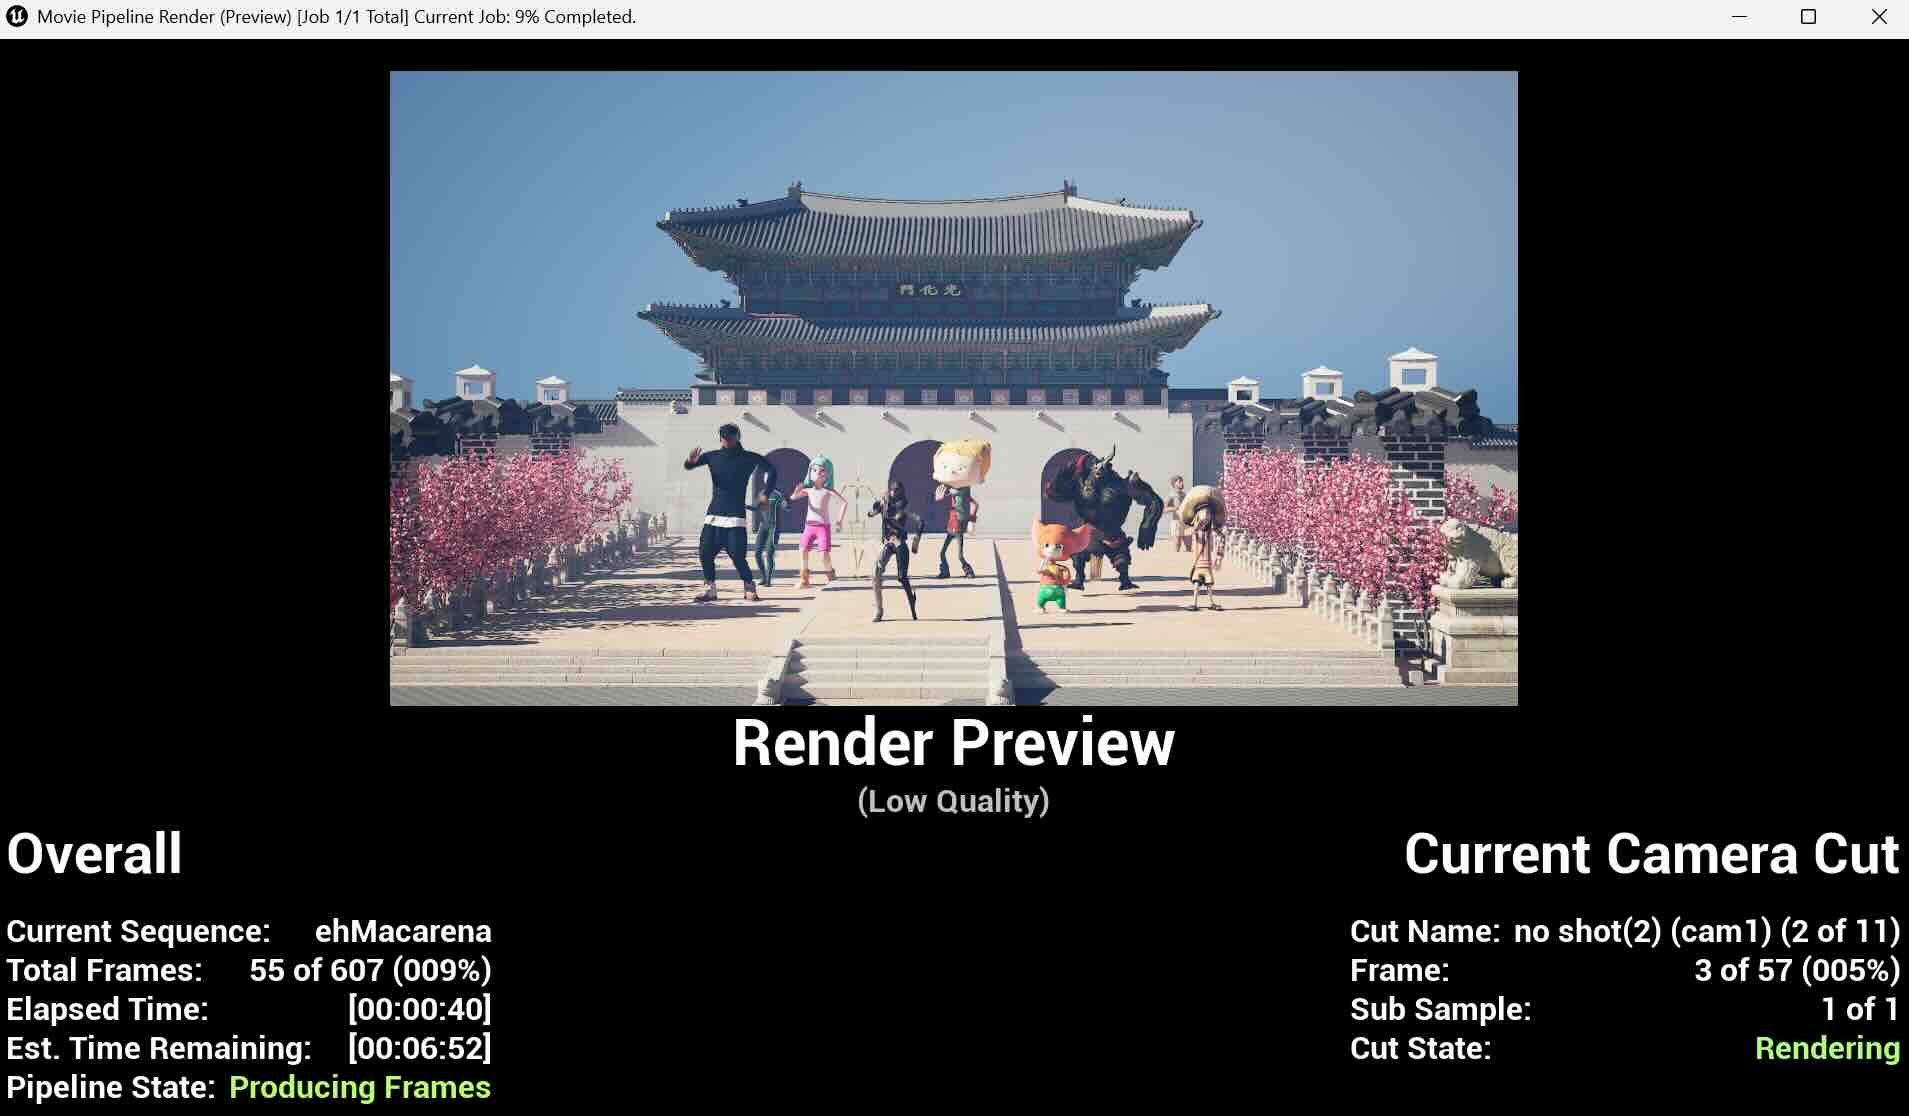
Task: Click the title bar progress text
Action: coord(335,16)
